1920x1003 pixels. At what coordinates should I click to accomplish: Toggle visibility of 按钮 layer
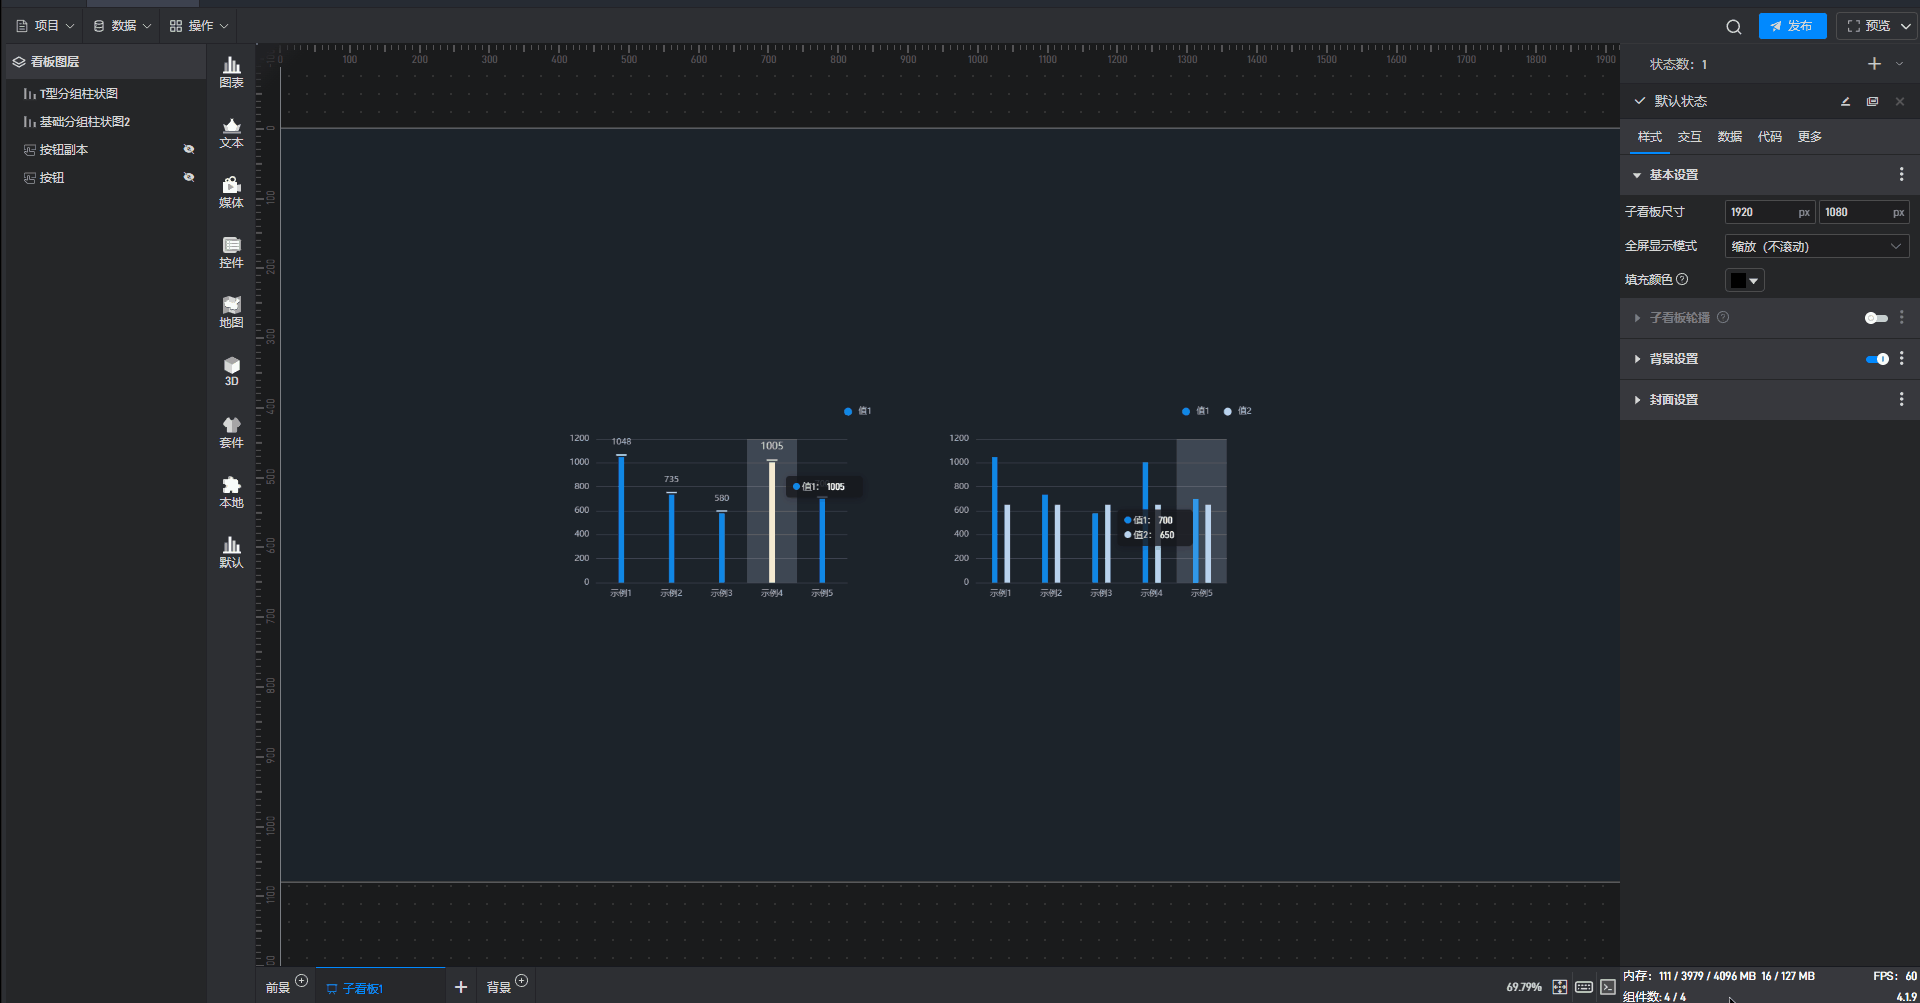188,178
